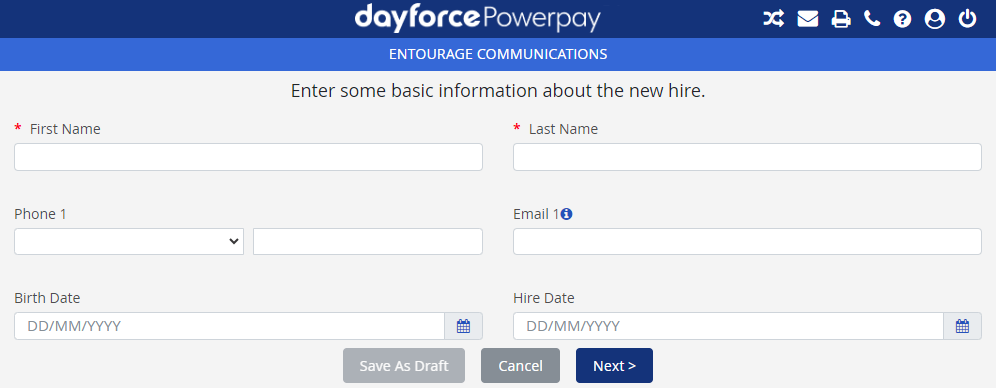The image size is (996, 388).
Task: Open the envelope messages icon
Action: point(807,19)
